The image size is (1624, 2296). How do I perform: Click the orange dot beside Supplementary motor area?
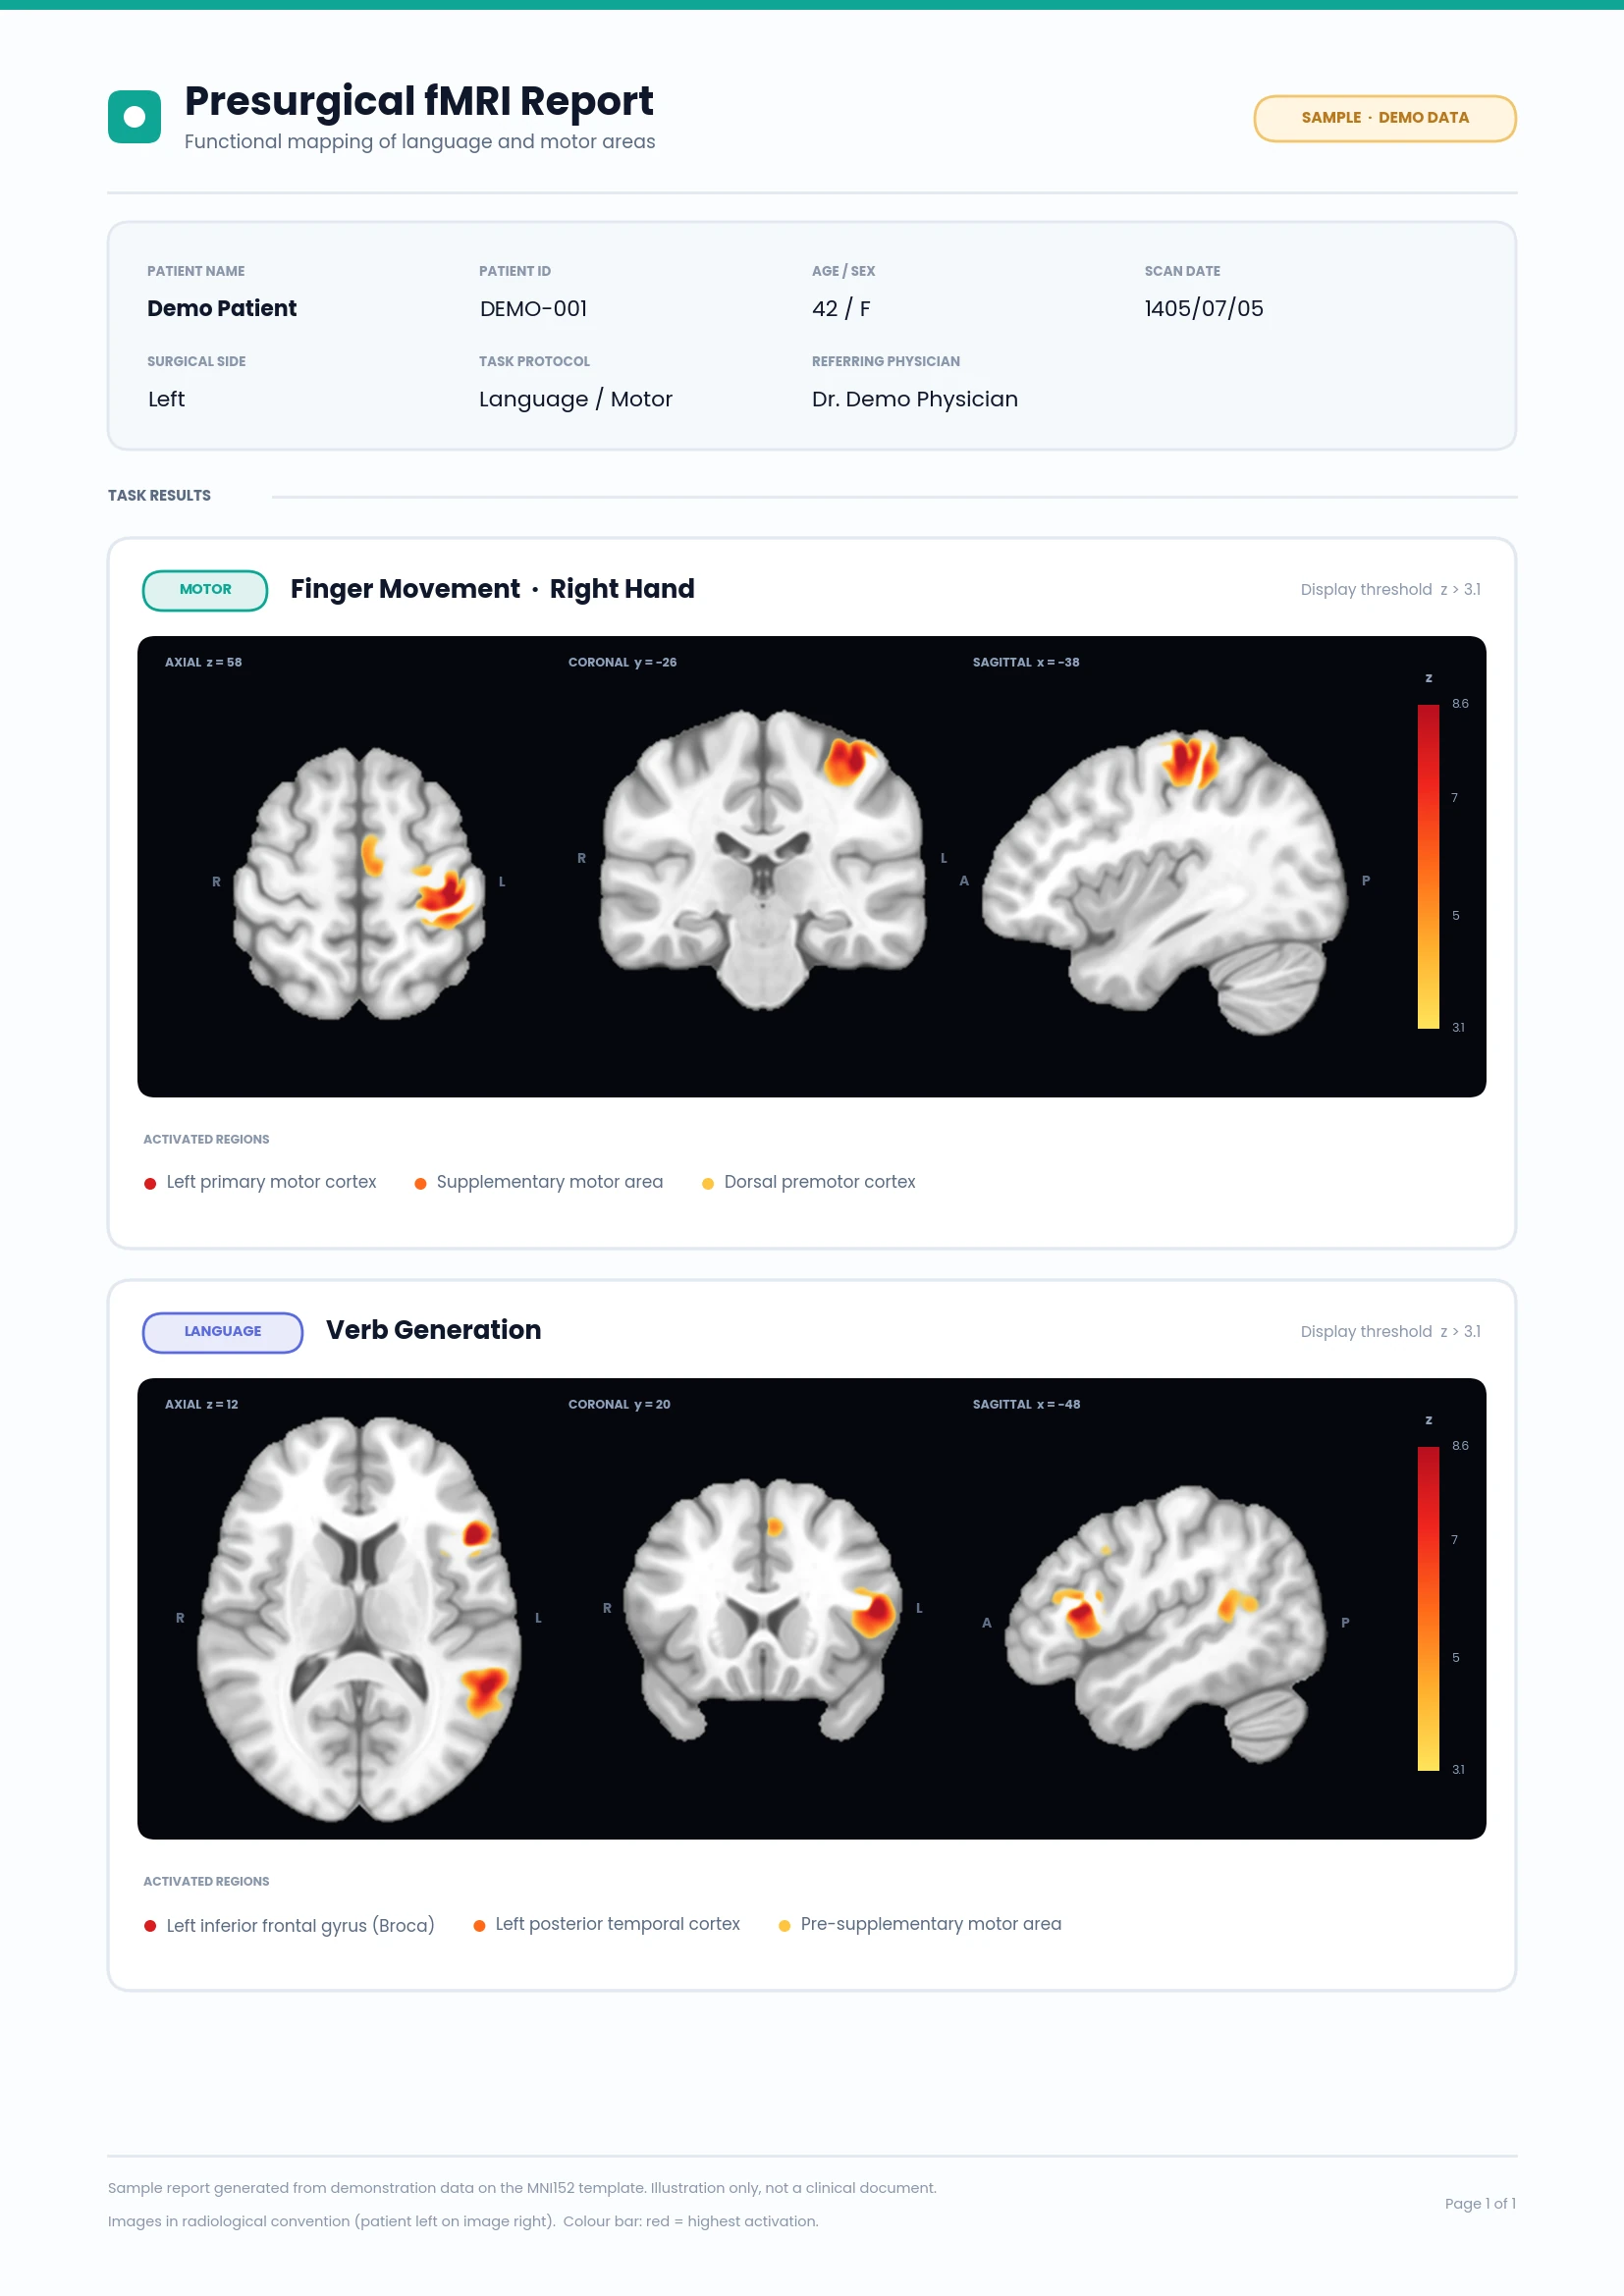420,1183
